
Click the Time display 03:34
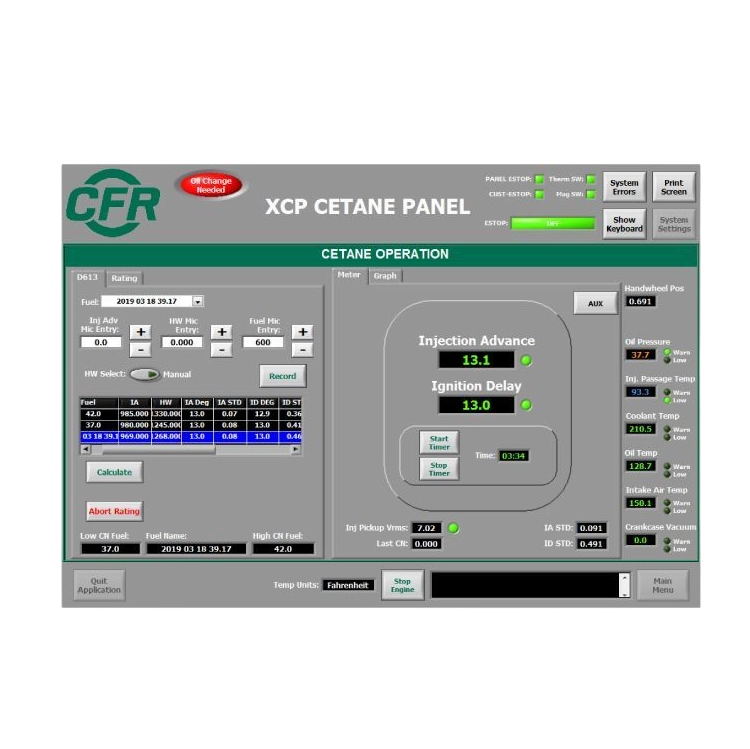(513, 456)
